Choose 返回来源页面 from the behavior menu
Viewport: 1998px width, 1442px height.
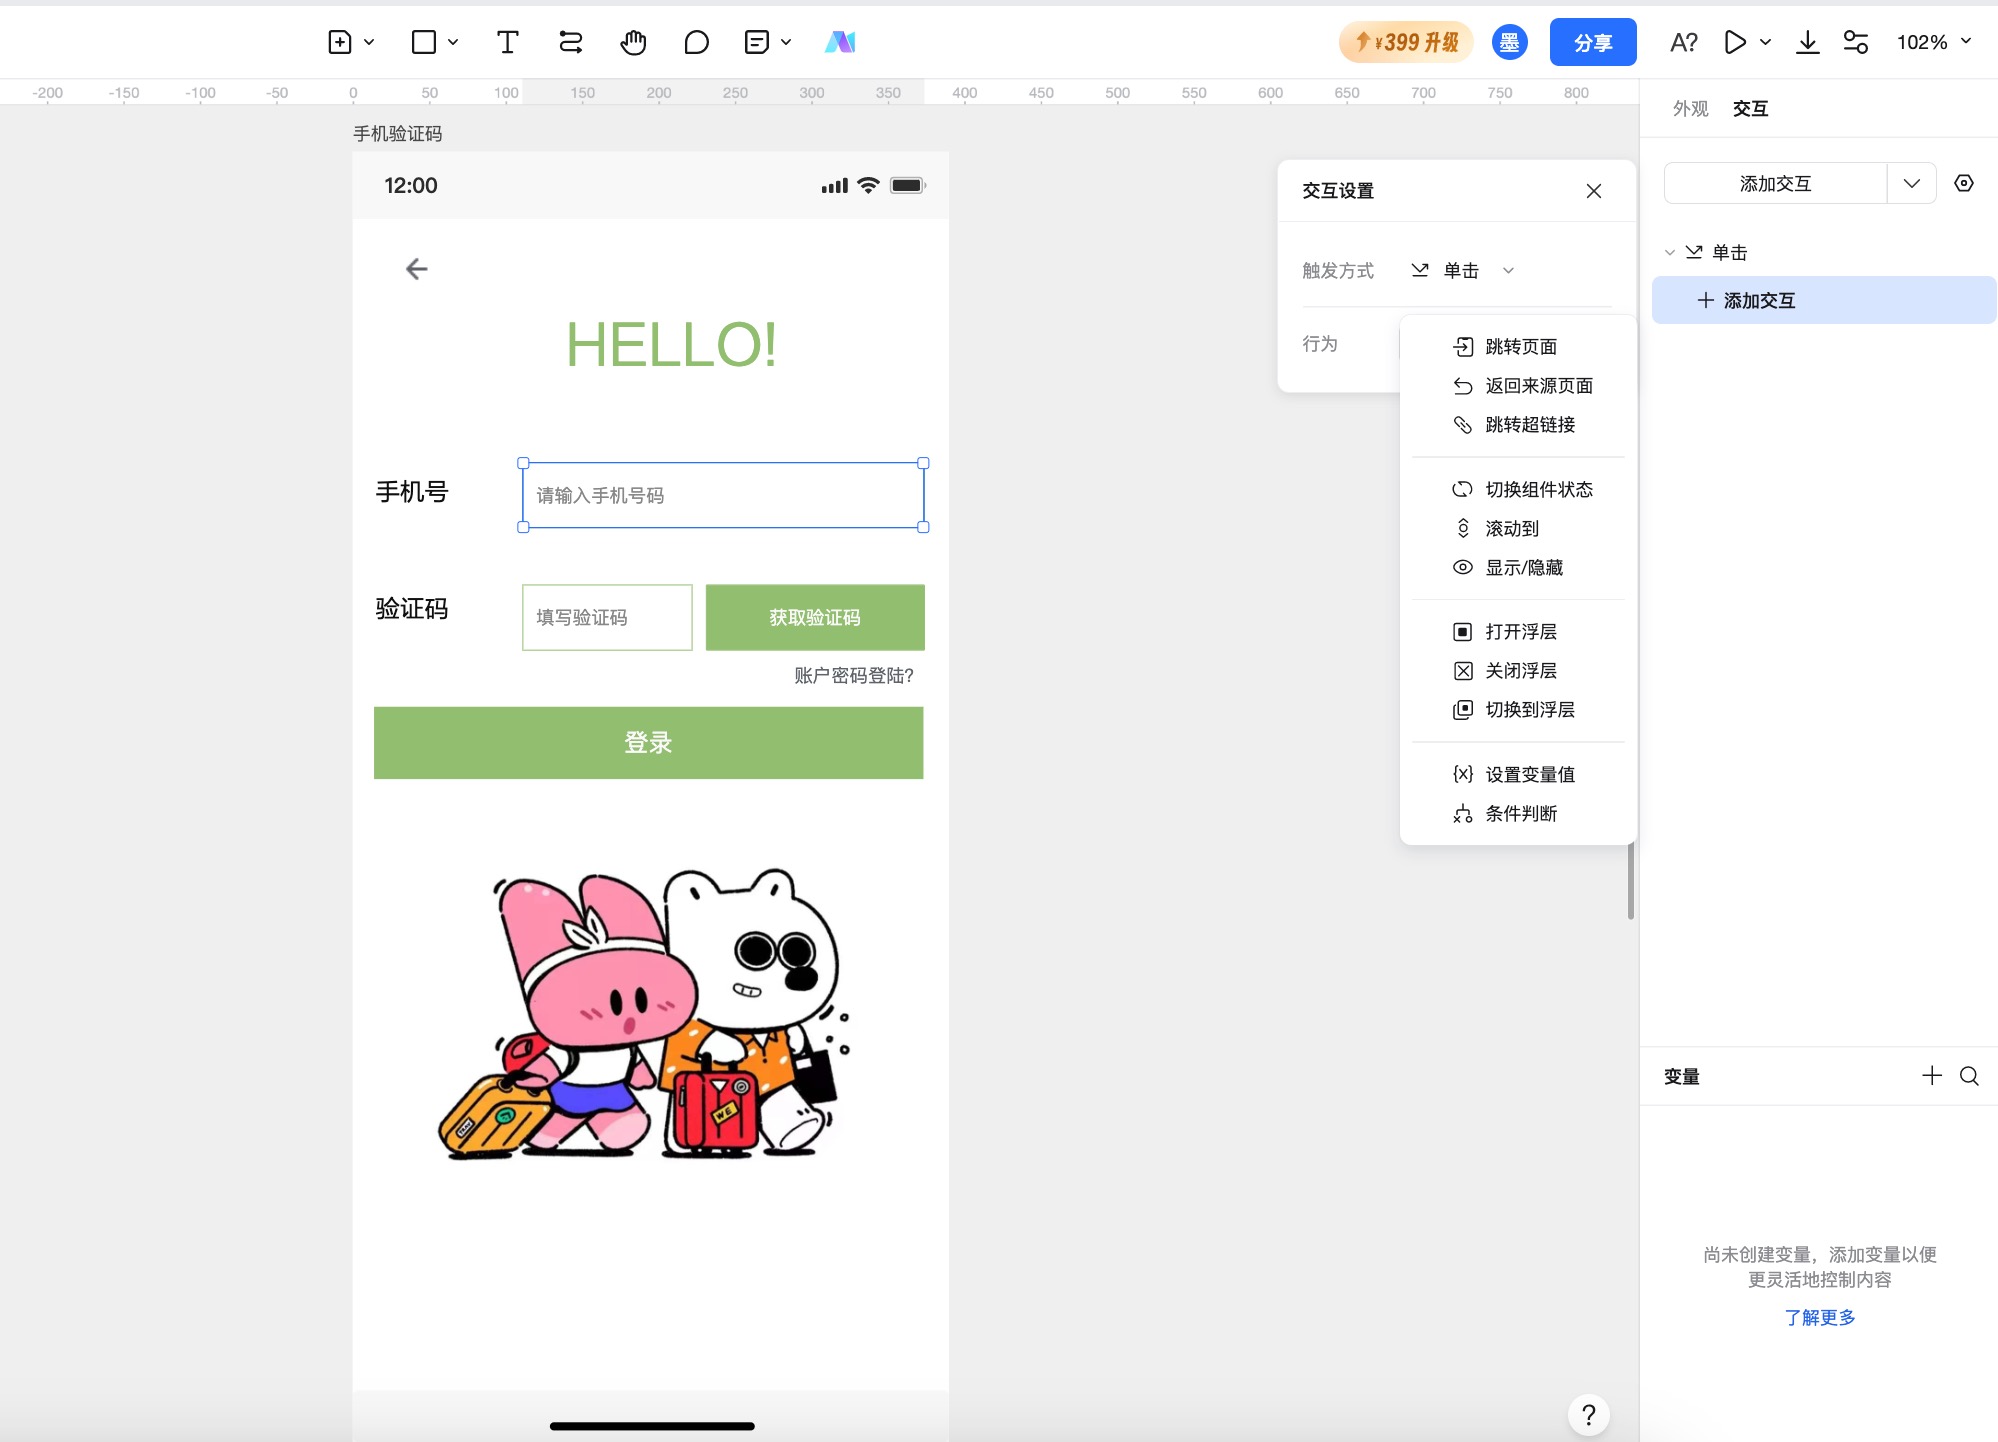[x=1518, y=385]
